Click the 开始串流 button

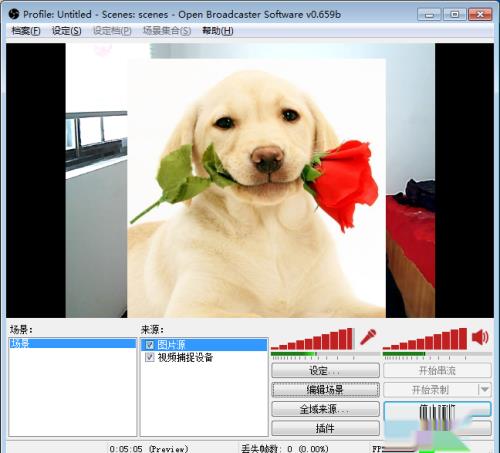(437, 370)
